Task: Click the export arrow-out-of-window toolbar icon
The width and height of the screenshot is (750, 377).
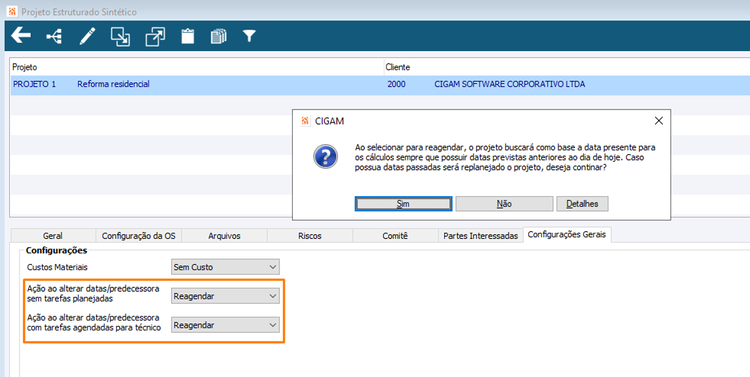Action: pyautogui.click(x=155, y=36)
